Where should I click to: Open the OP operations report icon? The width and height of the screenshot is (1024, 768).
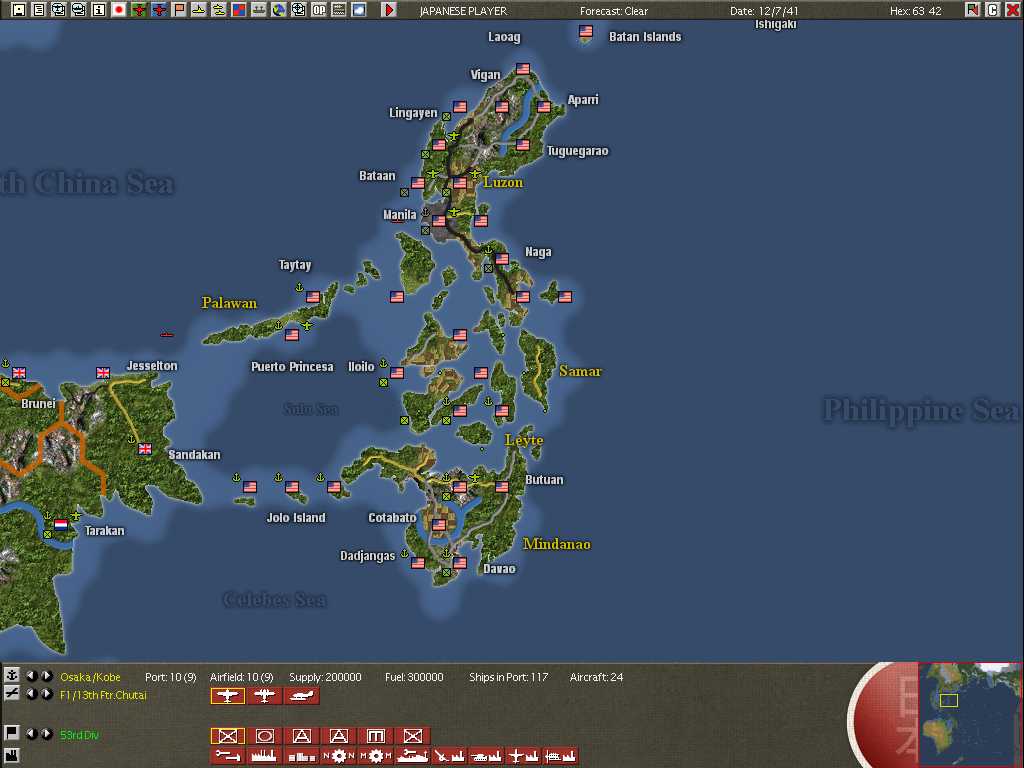[x=319, y=10]
